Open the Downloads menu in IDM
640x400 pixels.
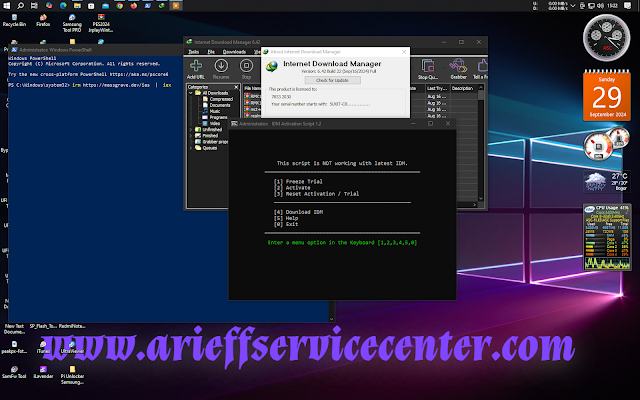[x=234, y=52]
